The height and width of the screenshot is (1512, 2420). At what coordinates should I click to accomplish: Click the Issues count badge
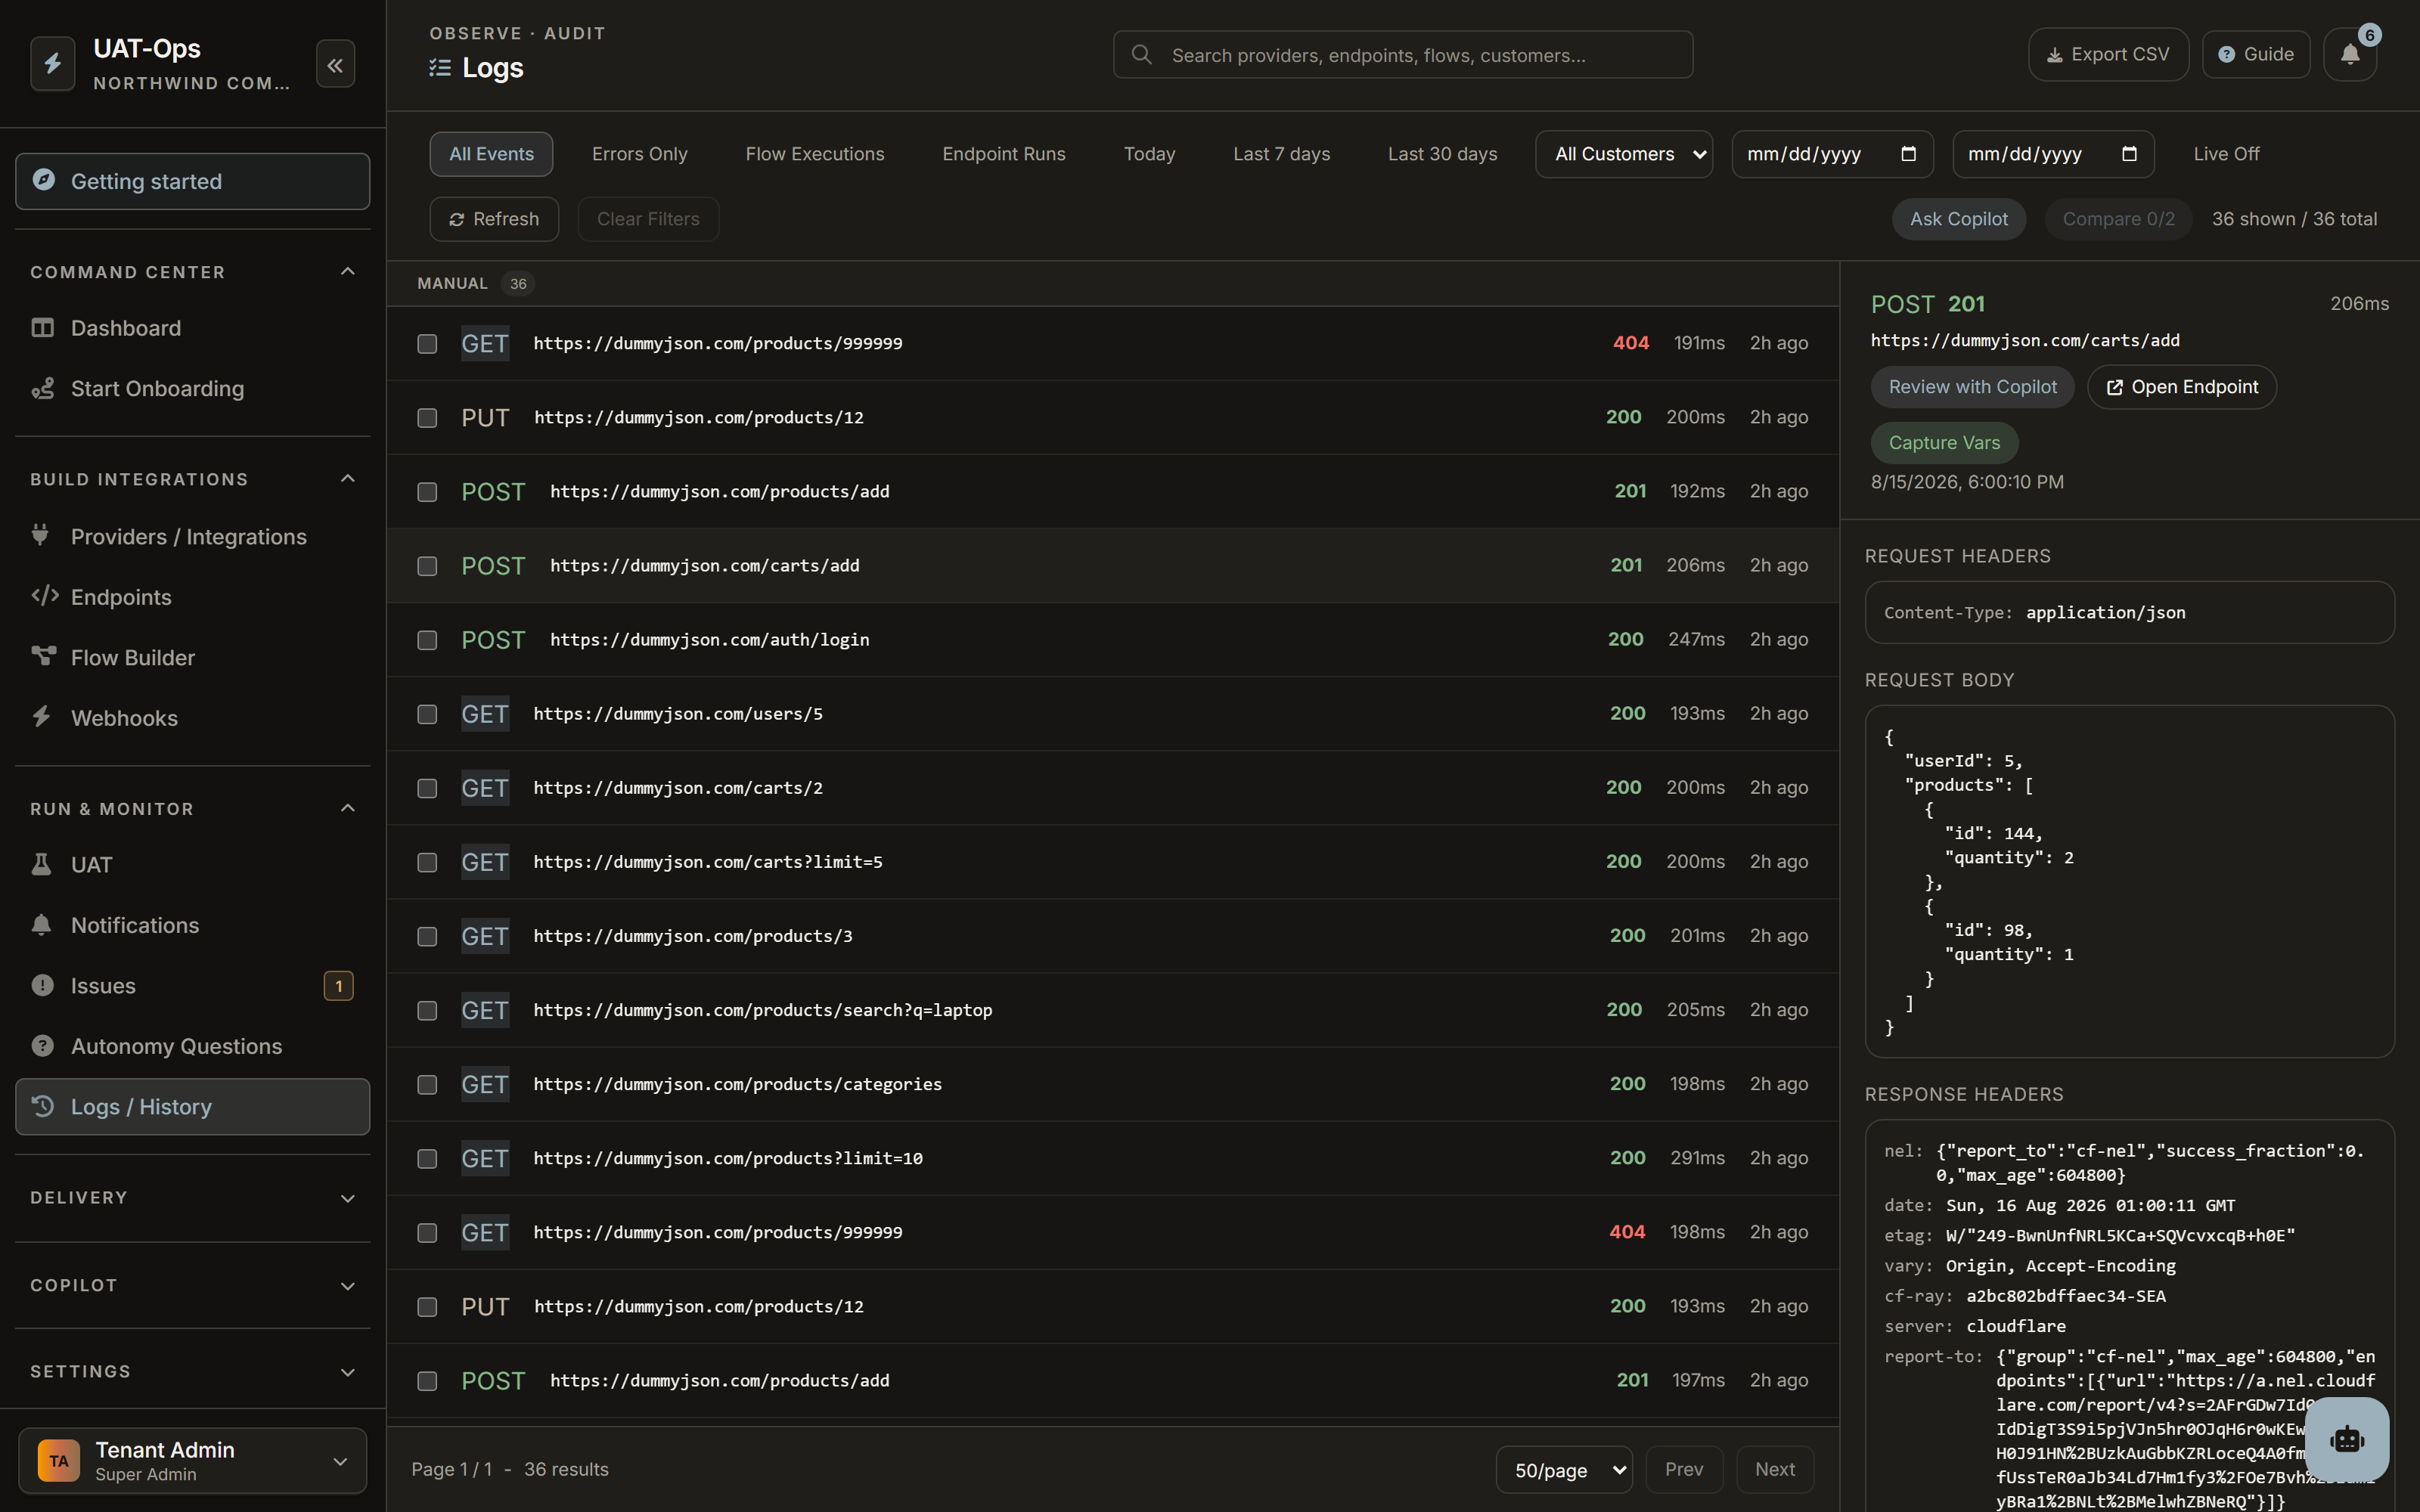339,986
